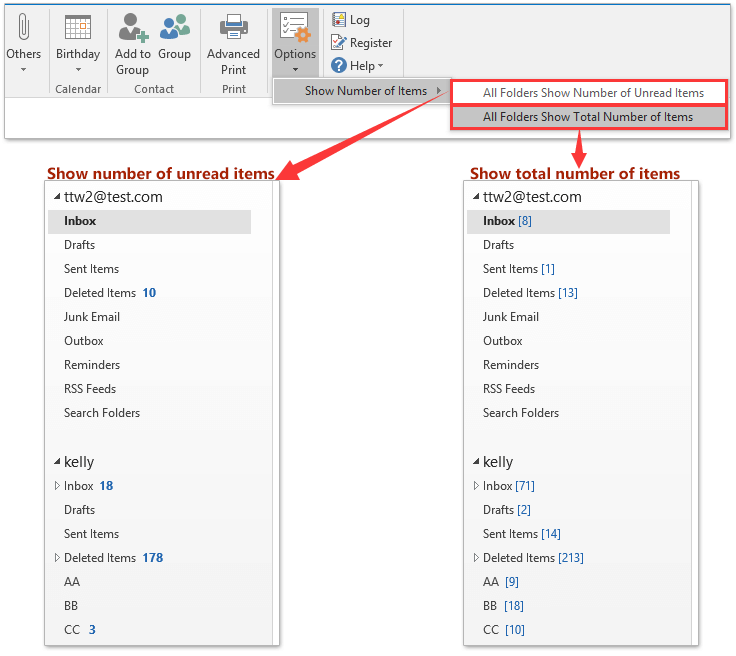Select the Group contacts icon
The image size is (736, 656).
pos(174,28)
